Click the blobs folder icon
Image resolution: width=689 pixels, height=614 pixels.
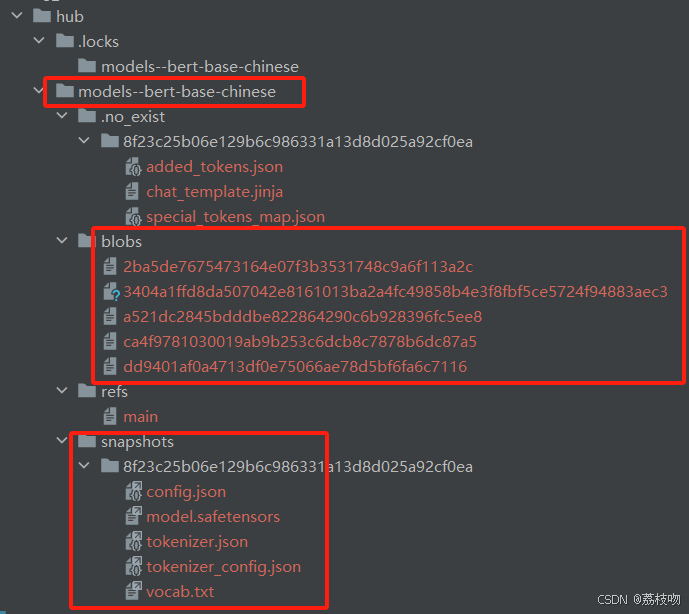click(87, 241)
